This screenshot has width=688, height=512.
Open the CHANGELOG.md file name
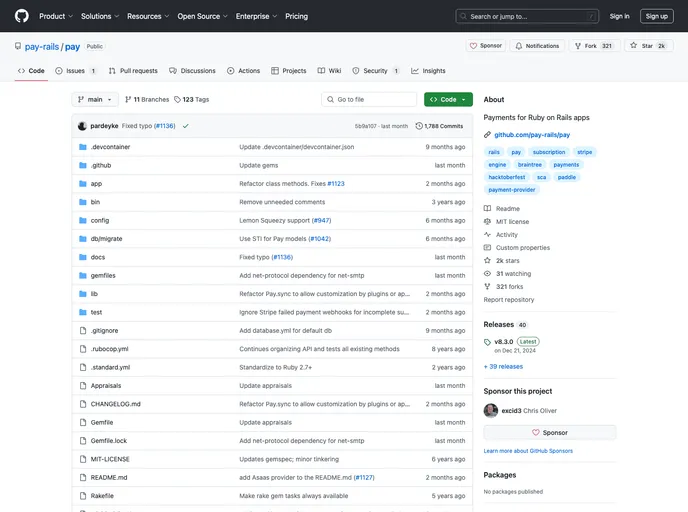[115, 404]
